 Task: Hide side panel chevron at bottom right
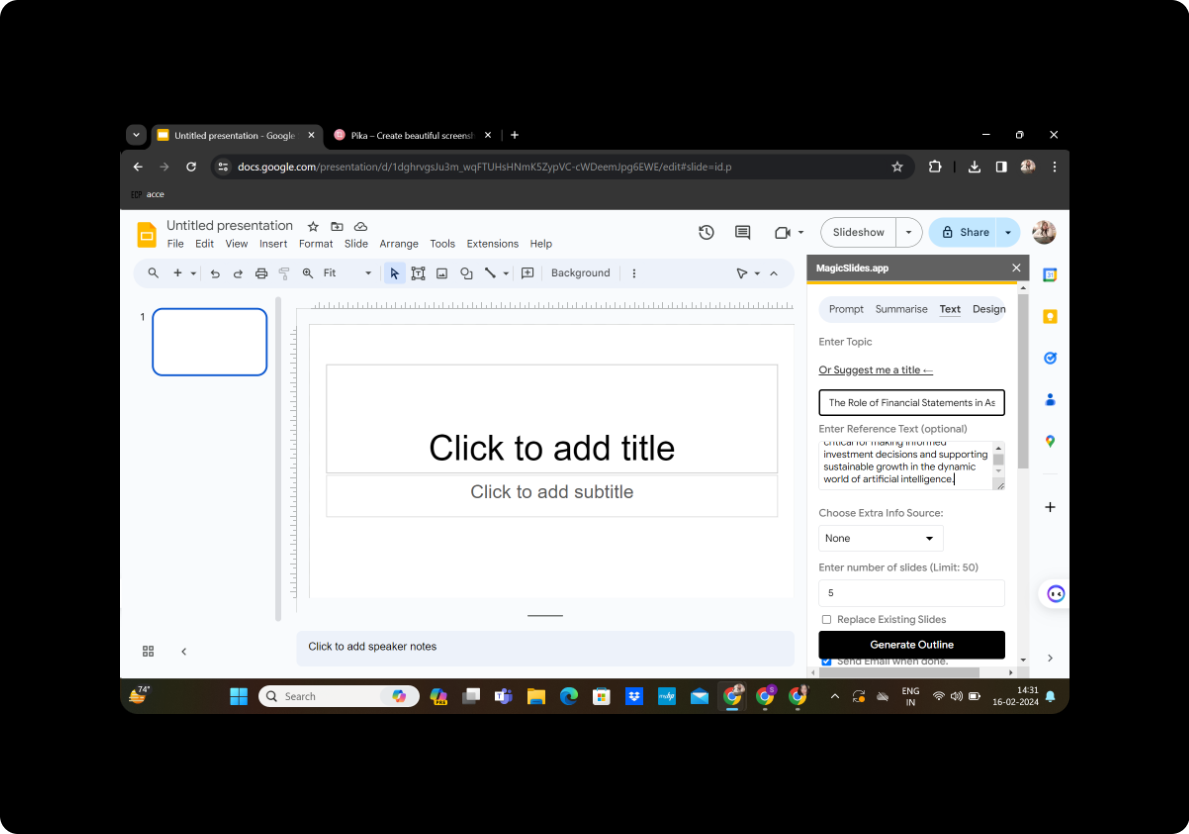pos(1050,658)
